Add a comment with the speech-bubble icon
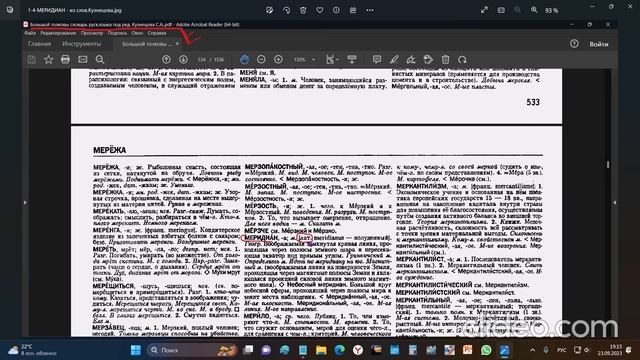The width and height of the screenshot is (640, 360). pos(377,60)
